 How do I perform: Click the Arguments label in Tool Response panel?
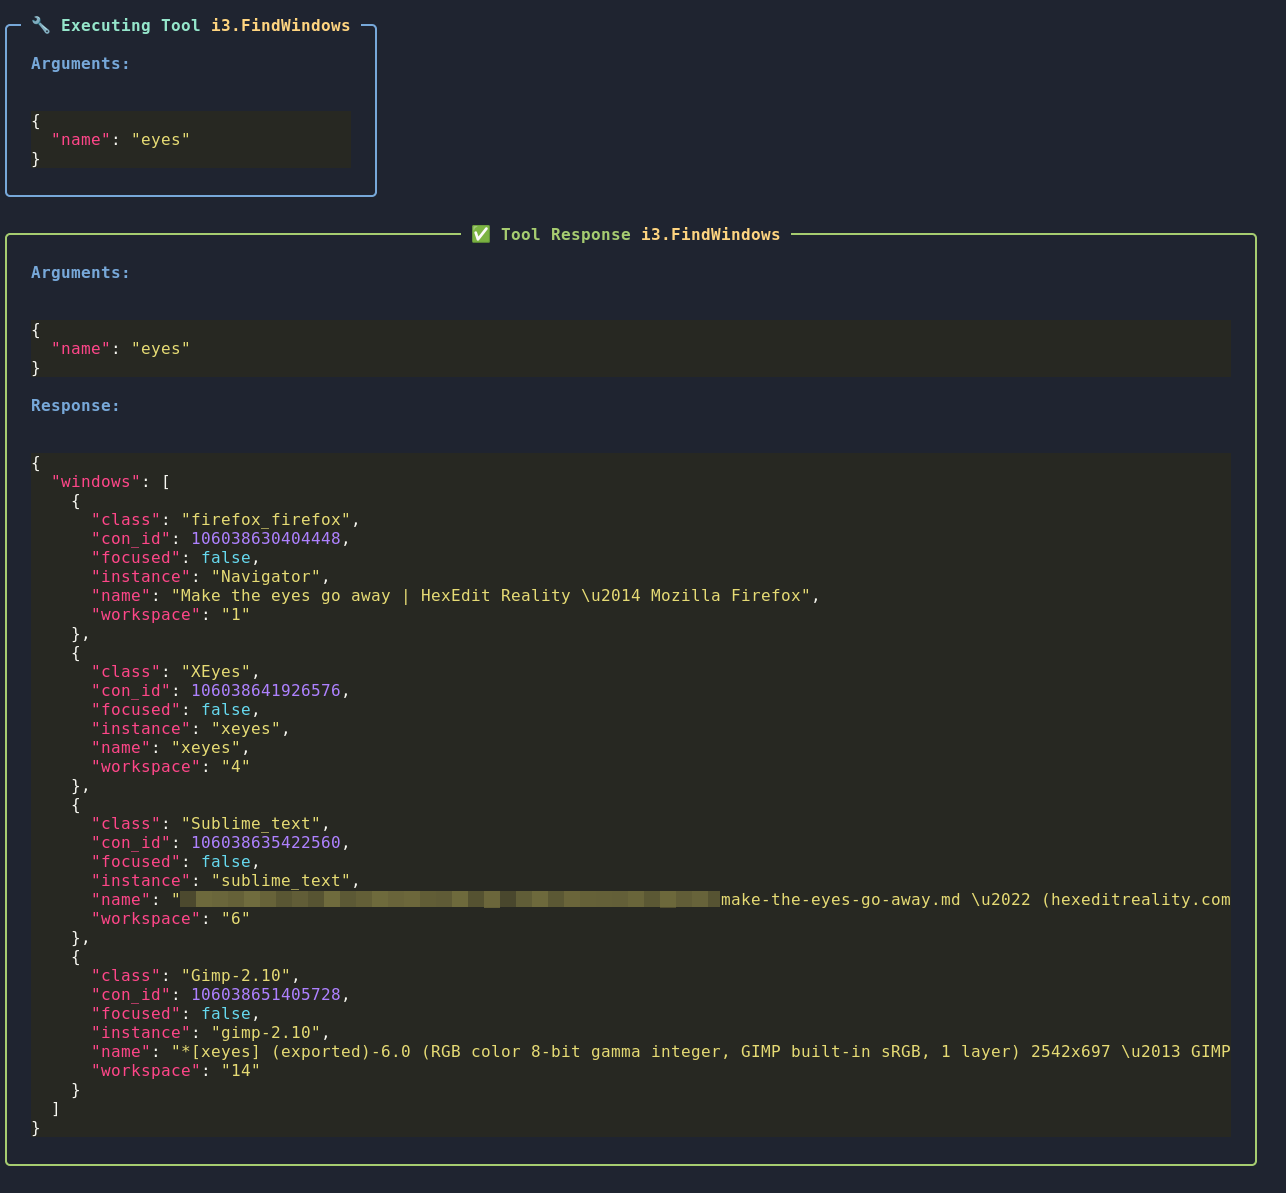[x=80, y=272]
